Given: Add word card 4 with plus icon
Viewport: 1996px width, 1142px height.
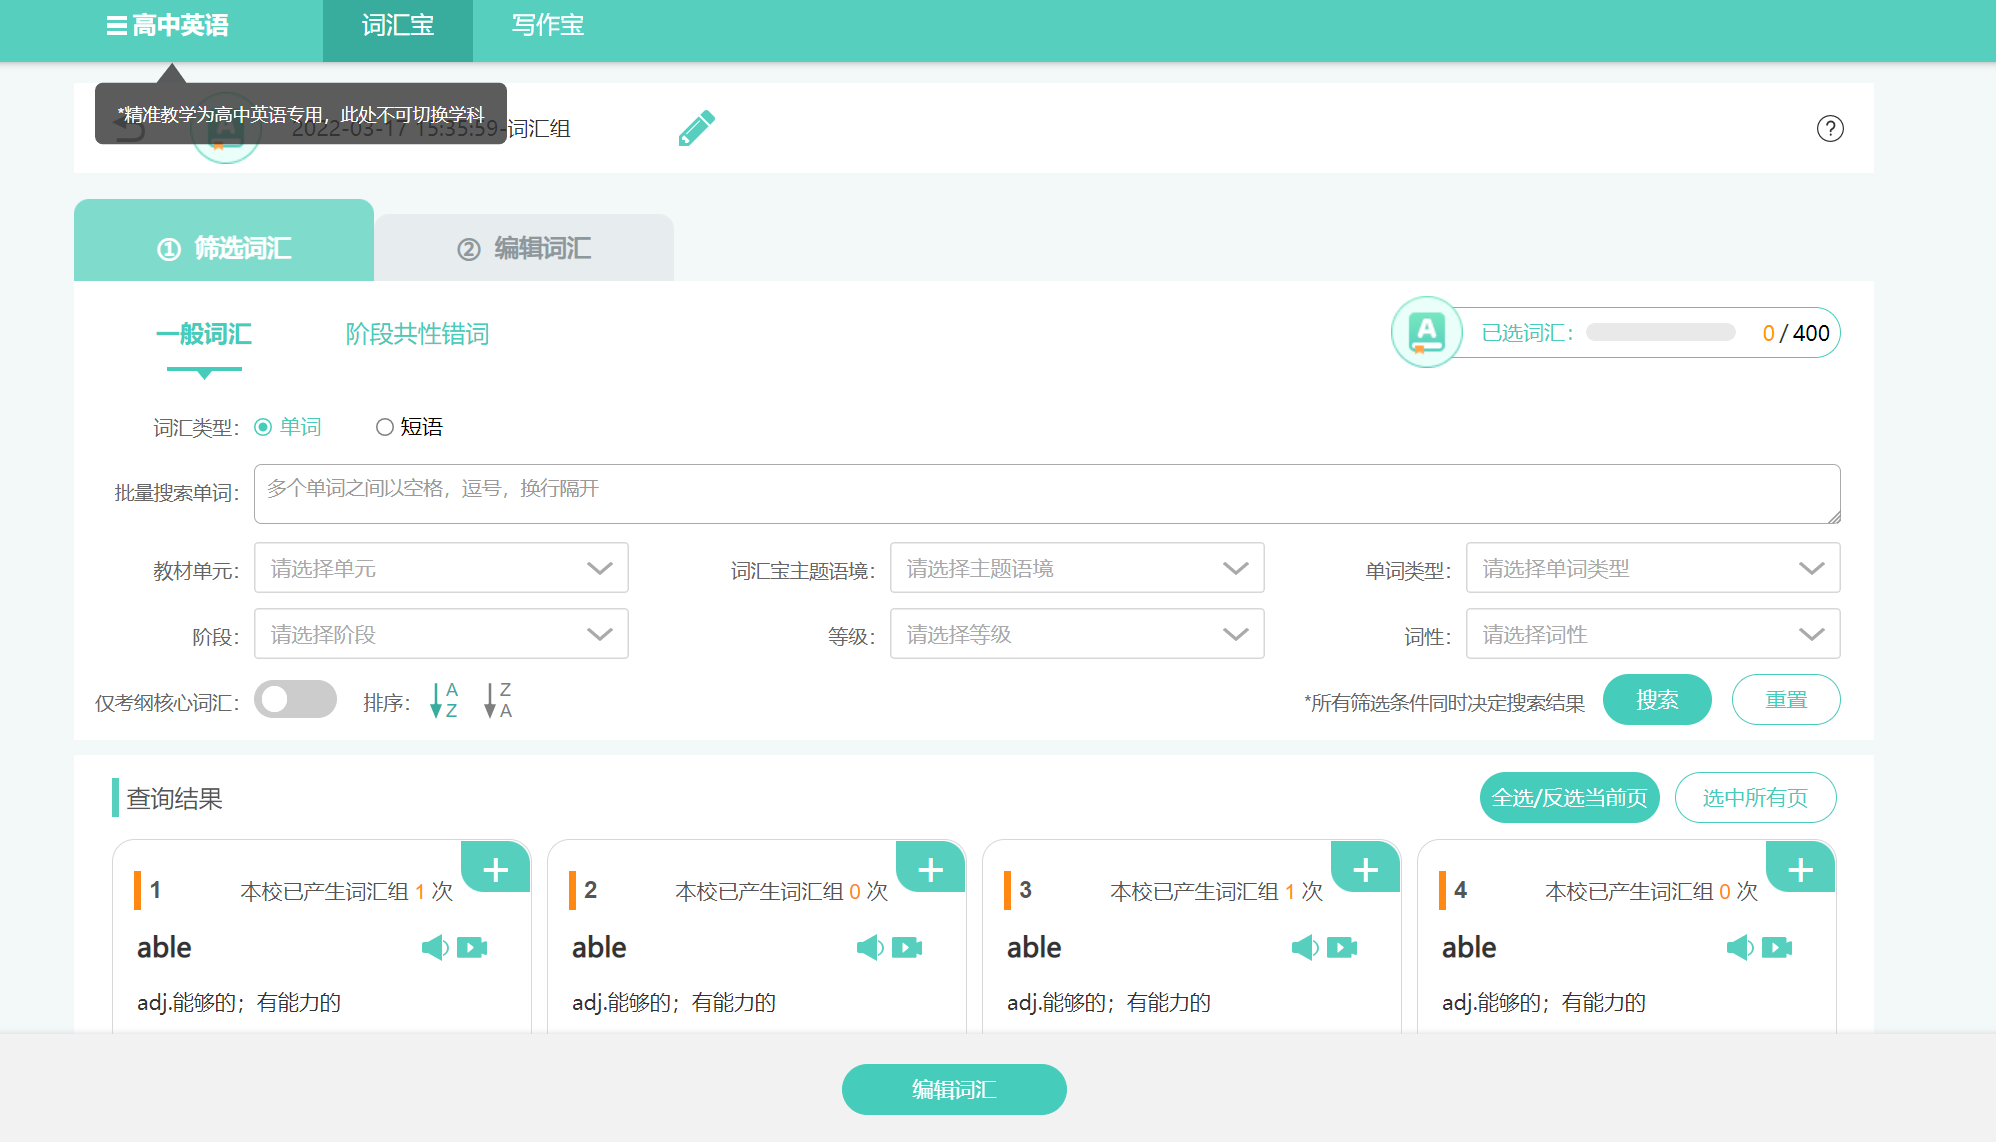Looking at the screenshot, I should point(1801,868).
